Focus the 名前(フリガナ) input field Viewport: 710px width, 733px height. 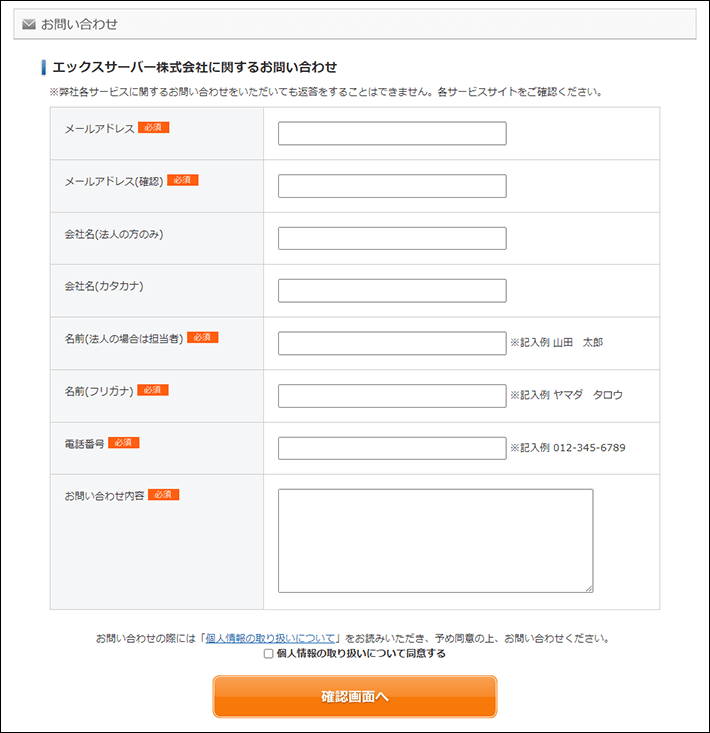coord(392,396)
